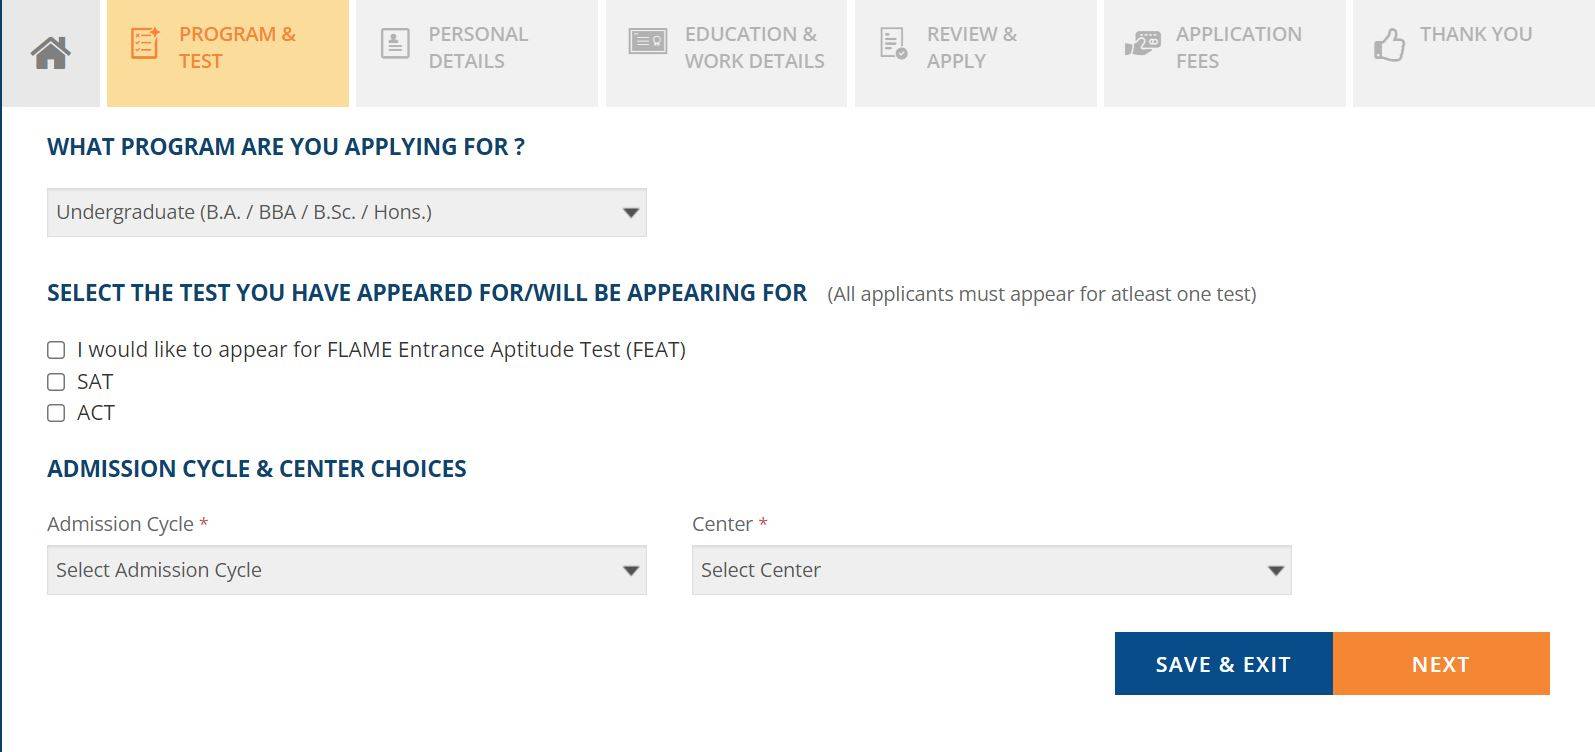
Task: Switch to the Personal Details tab
Action: pos(478,48)
